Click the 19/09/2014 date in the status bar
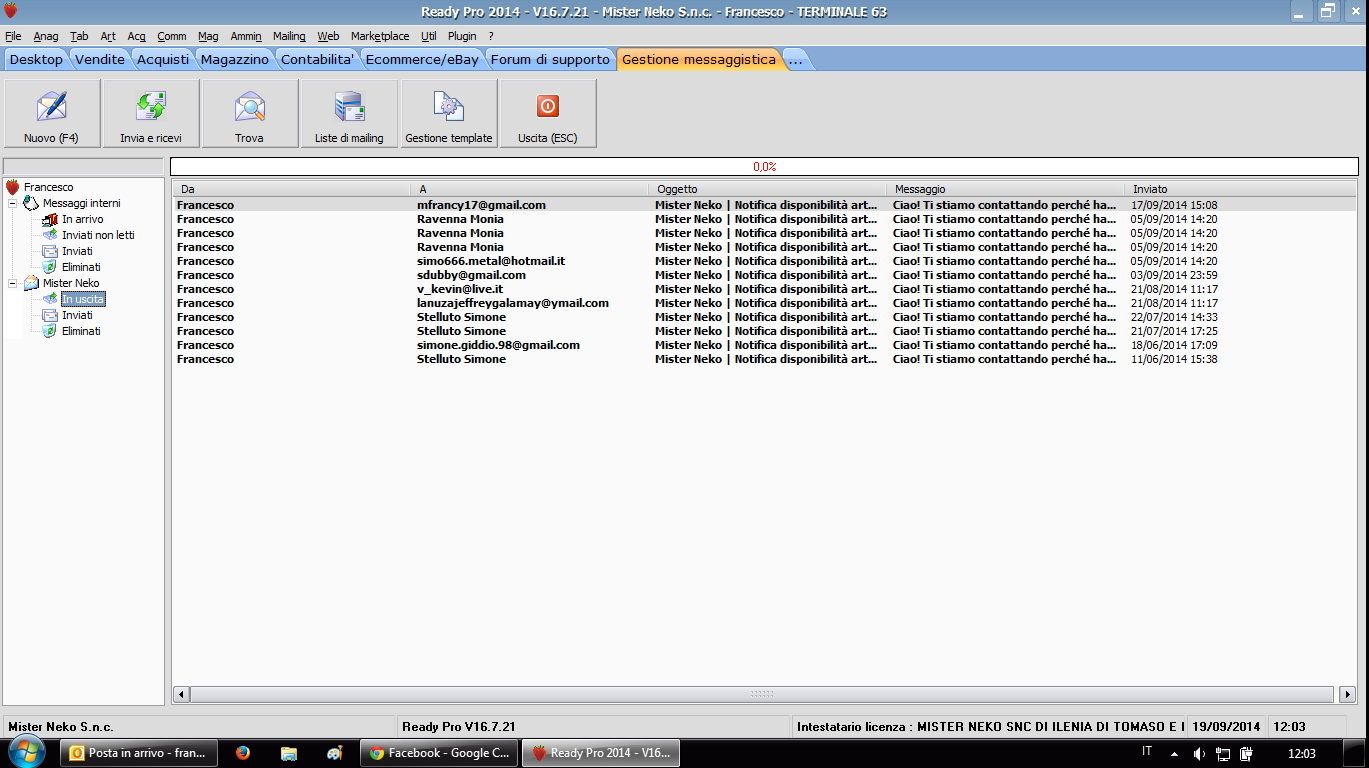1369x768 pixels. coord(1227,727)
